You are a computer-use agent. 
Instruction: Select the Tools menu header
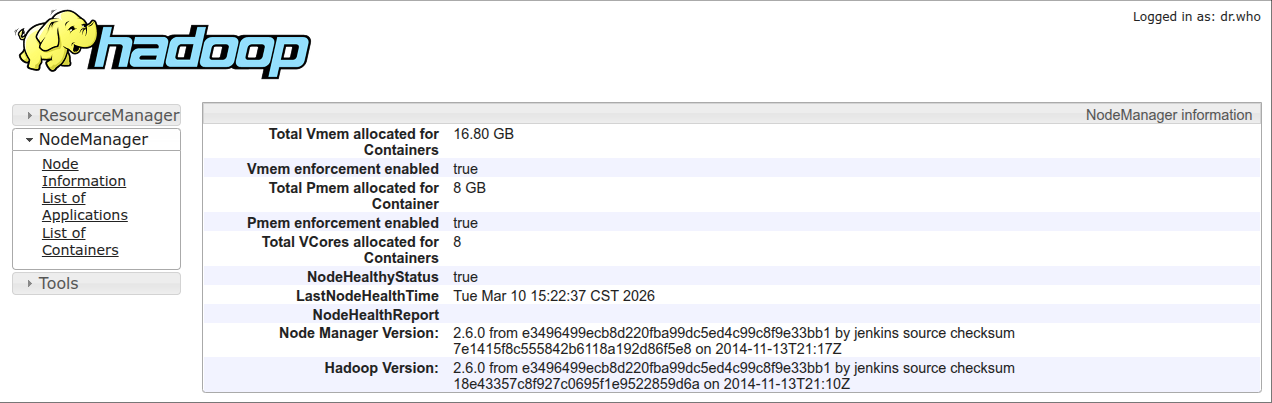[58, 284]
